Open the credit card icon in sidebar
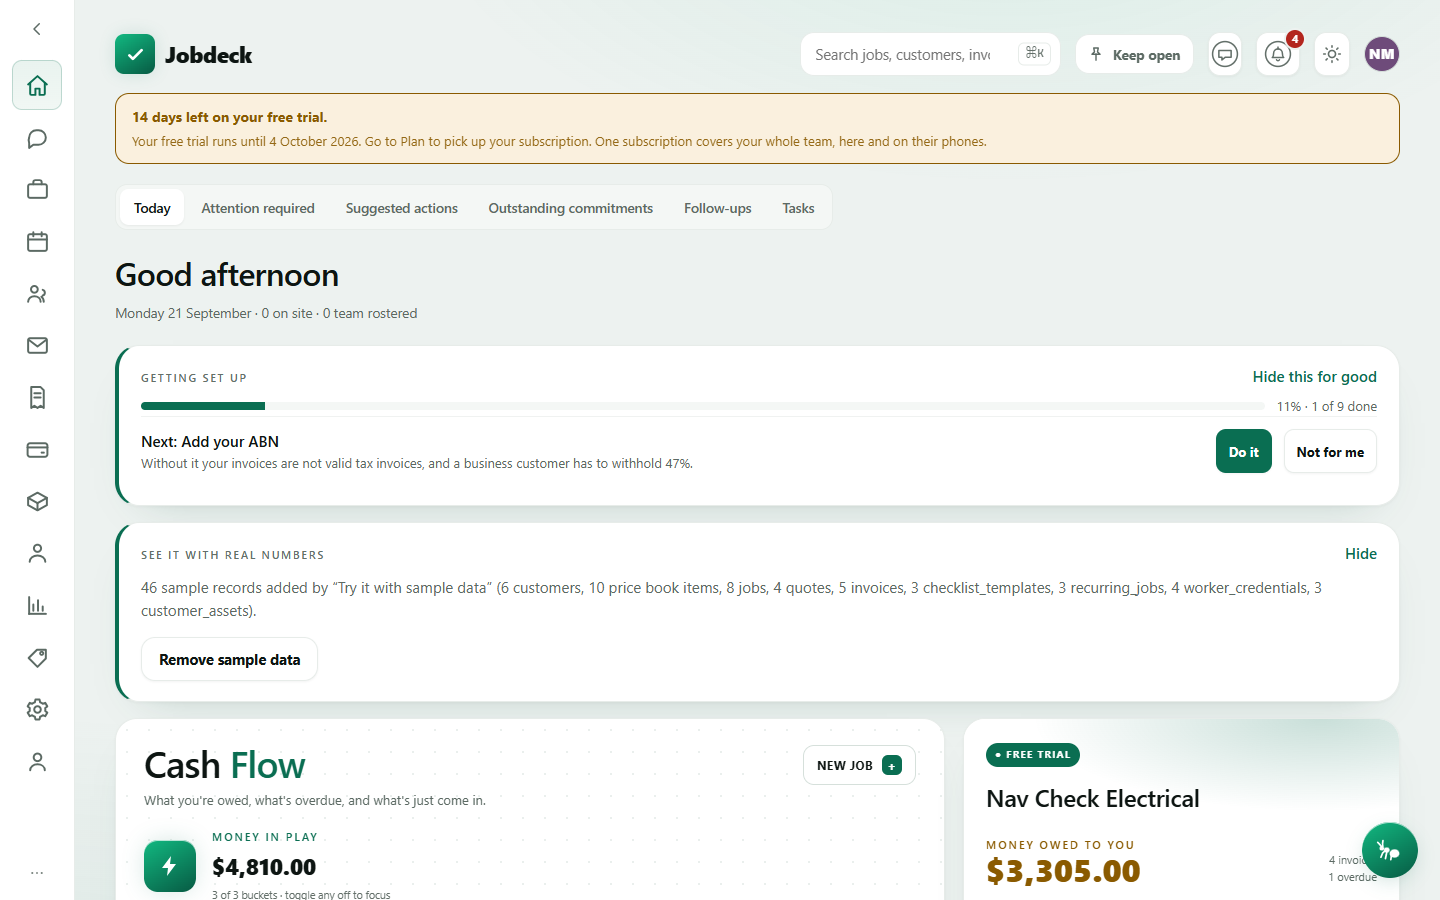 pyautogui.click(x=37, y=450)
